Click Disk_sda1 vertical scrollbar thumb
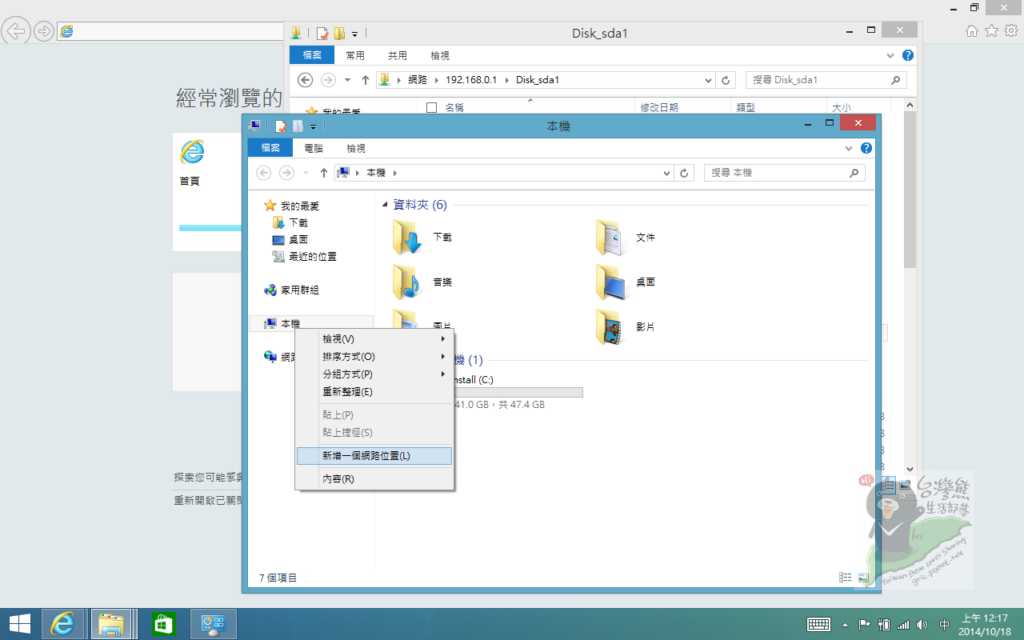 click(x=910, y=189)
